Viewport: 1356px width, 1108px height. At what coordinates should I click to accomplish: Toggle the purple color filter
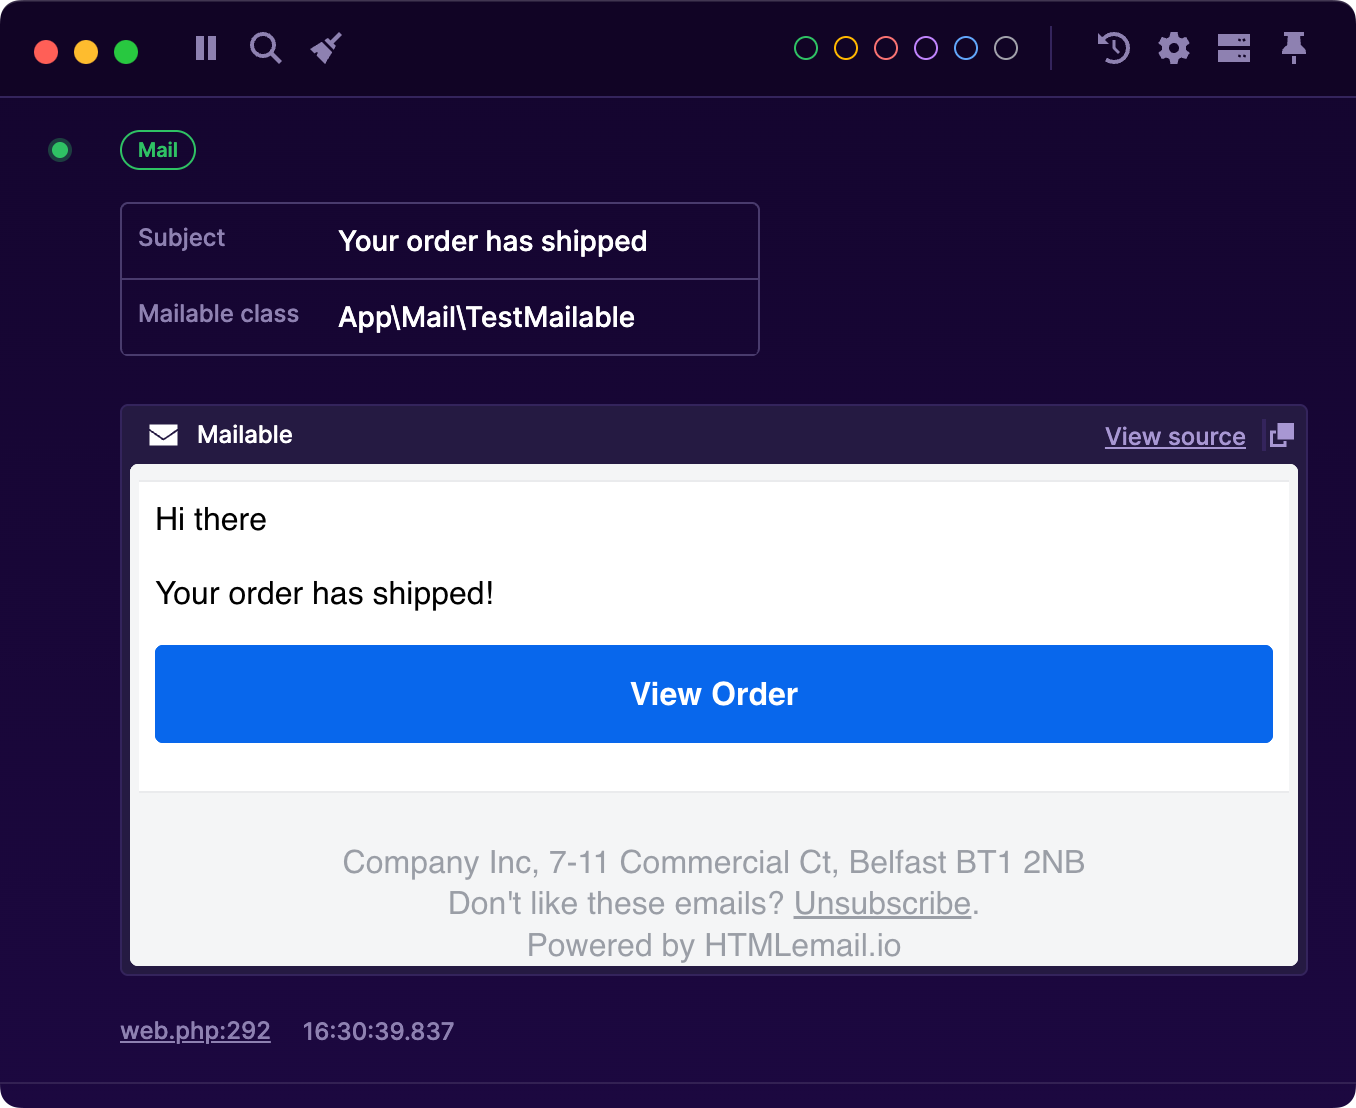(x=925, y=47)
